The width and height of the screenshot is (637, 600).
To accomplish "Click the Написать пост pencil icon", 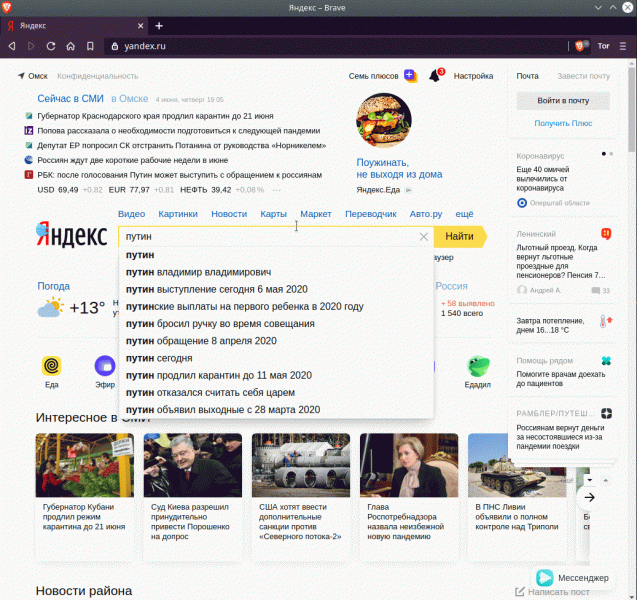I will [x=520, y=592].
